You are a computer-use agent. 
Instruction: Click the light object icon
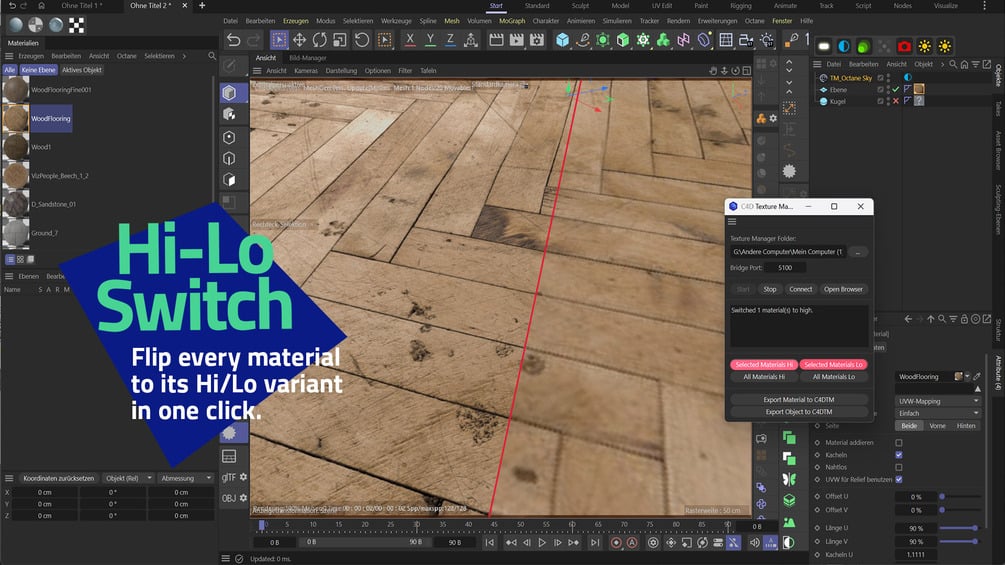[x=767, y=40]
